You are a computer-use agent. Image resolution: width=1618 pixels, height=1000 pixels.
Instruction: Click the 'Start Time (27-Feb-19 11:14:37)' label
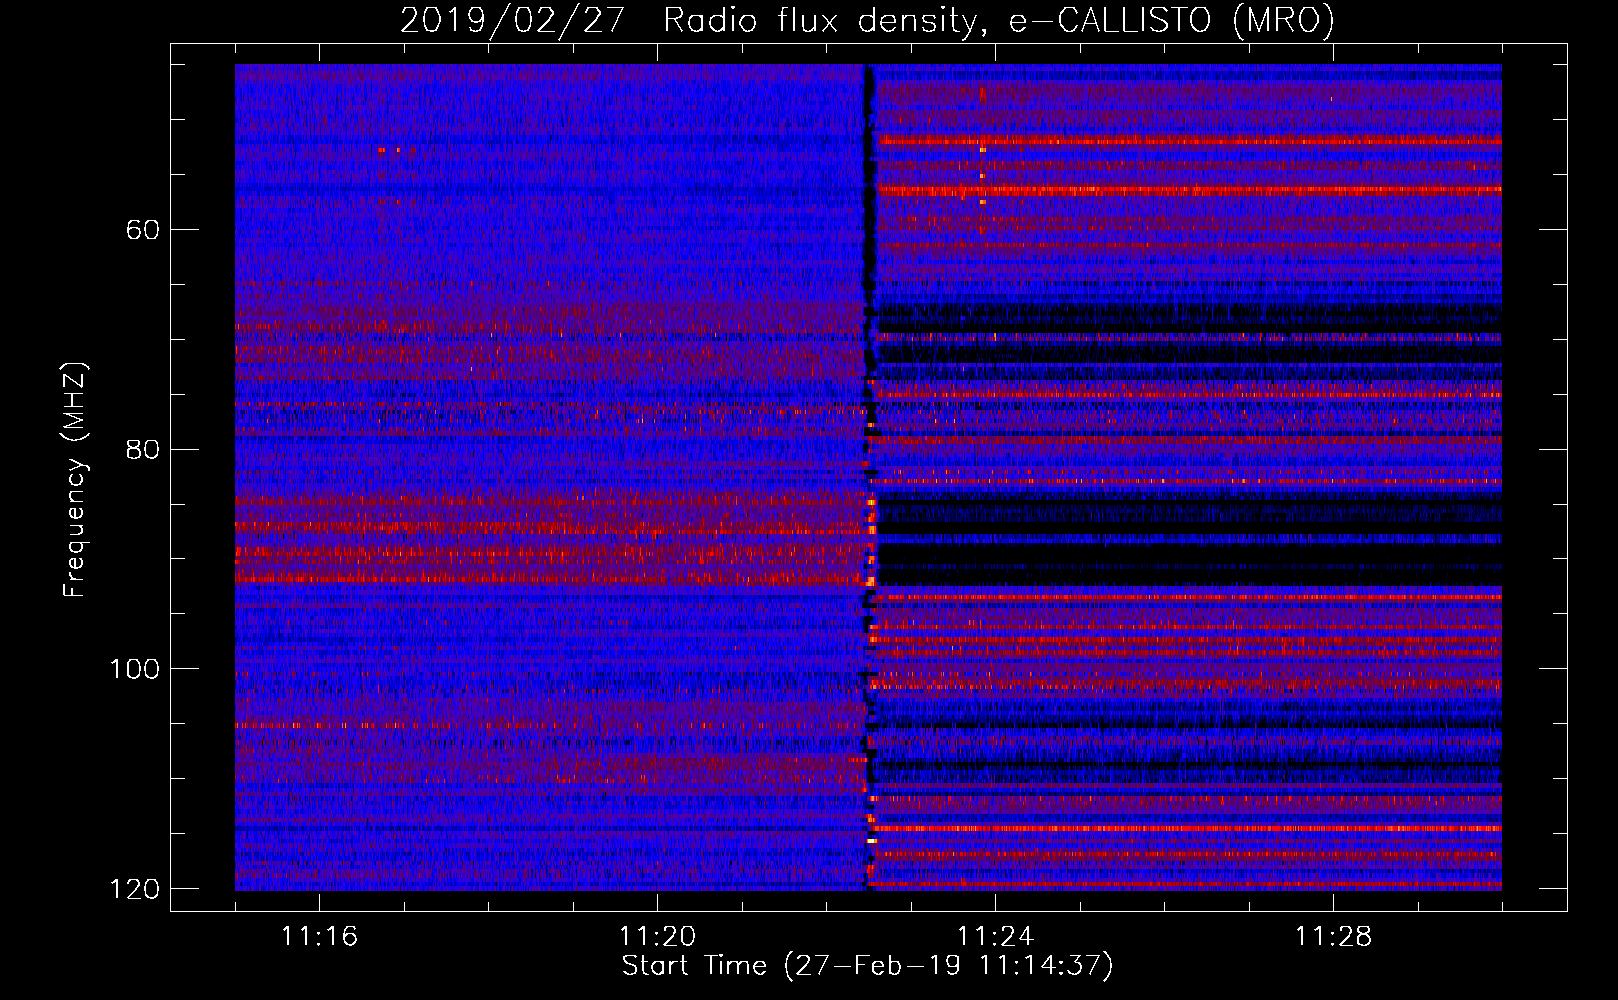(x=867, y=966)
